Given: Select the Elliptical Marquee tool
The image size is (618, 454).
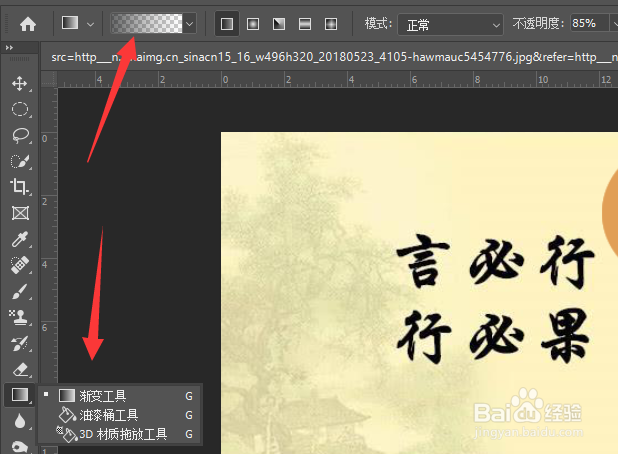Looking at the screenshot, I should tap(20, 109).
